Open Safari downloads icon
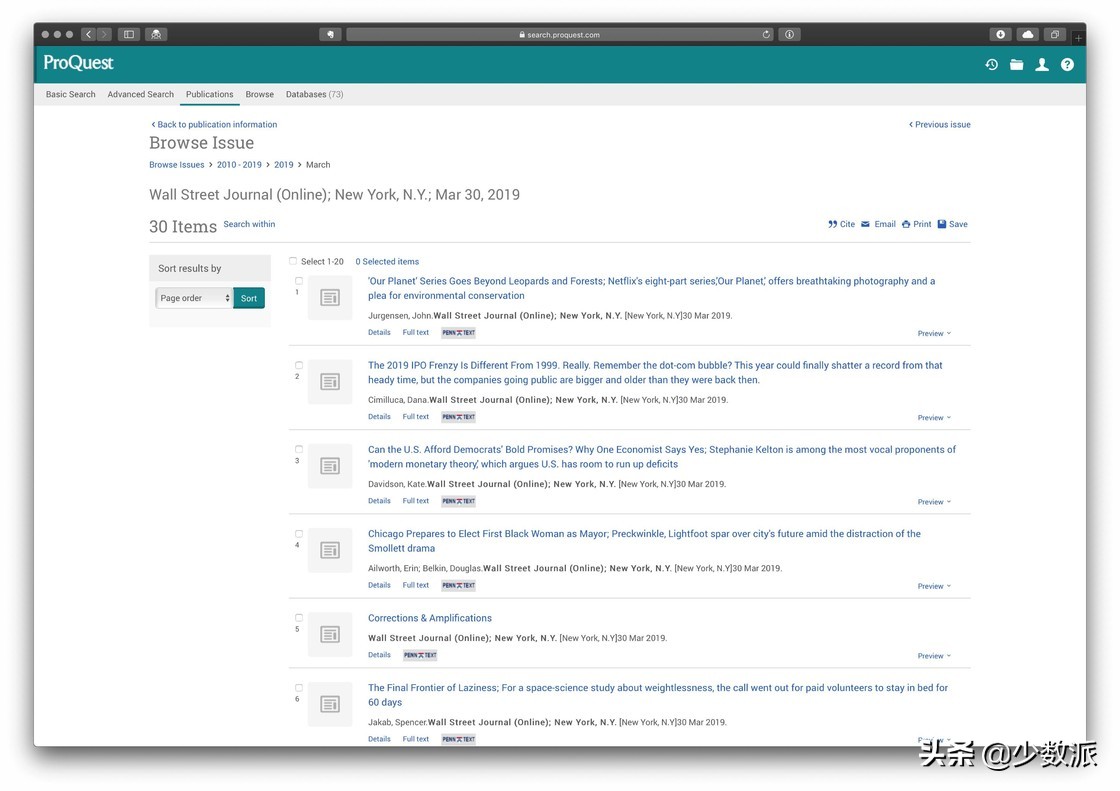The height and width of the screenshot is (791, 1120). coord(1000,34)
